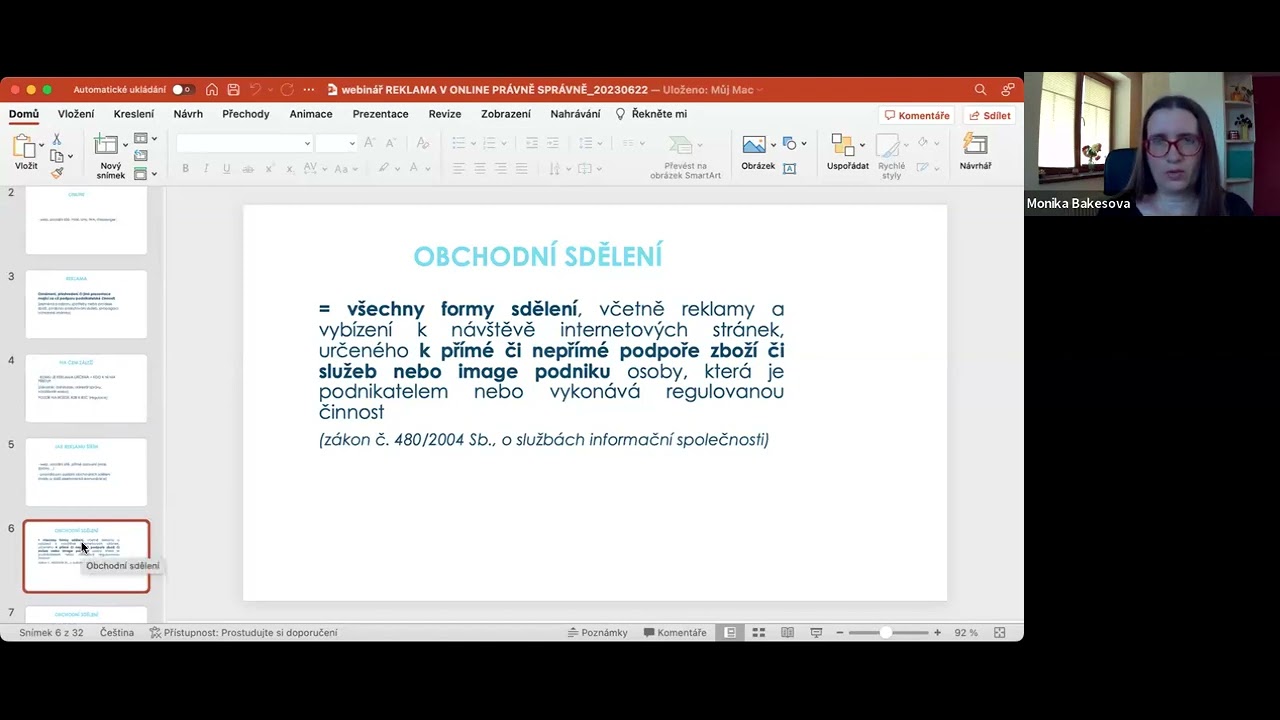Reset the slide layout

[x=141, y=156]
